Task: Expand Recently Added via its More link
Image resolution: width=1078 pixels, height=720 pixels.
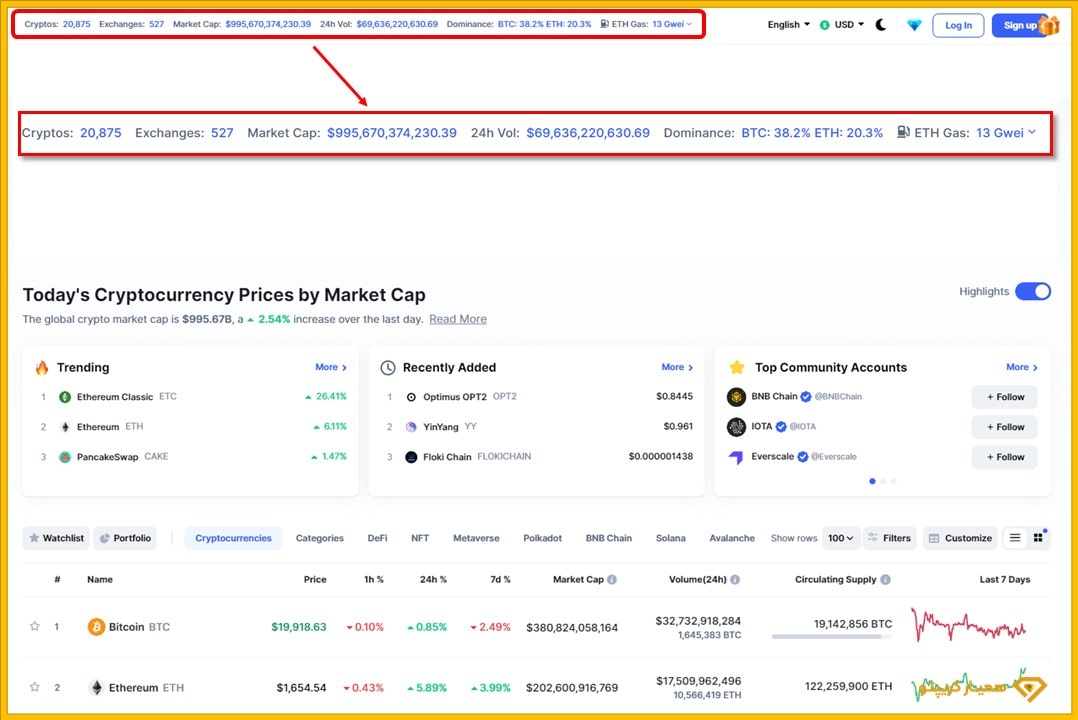Action: point(677,367)
